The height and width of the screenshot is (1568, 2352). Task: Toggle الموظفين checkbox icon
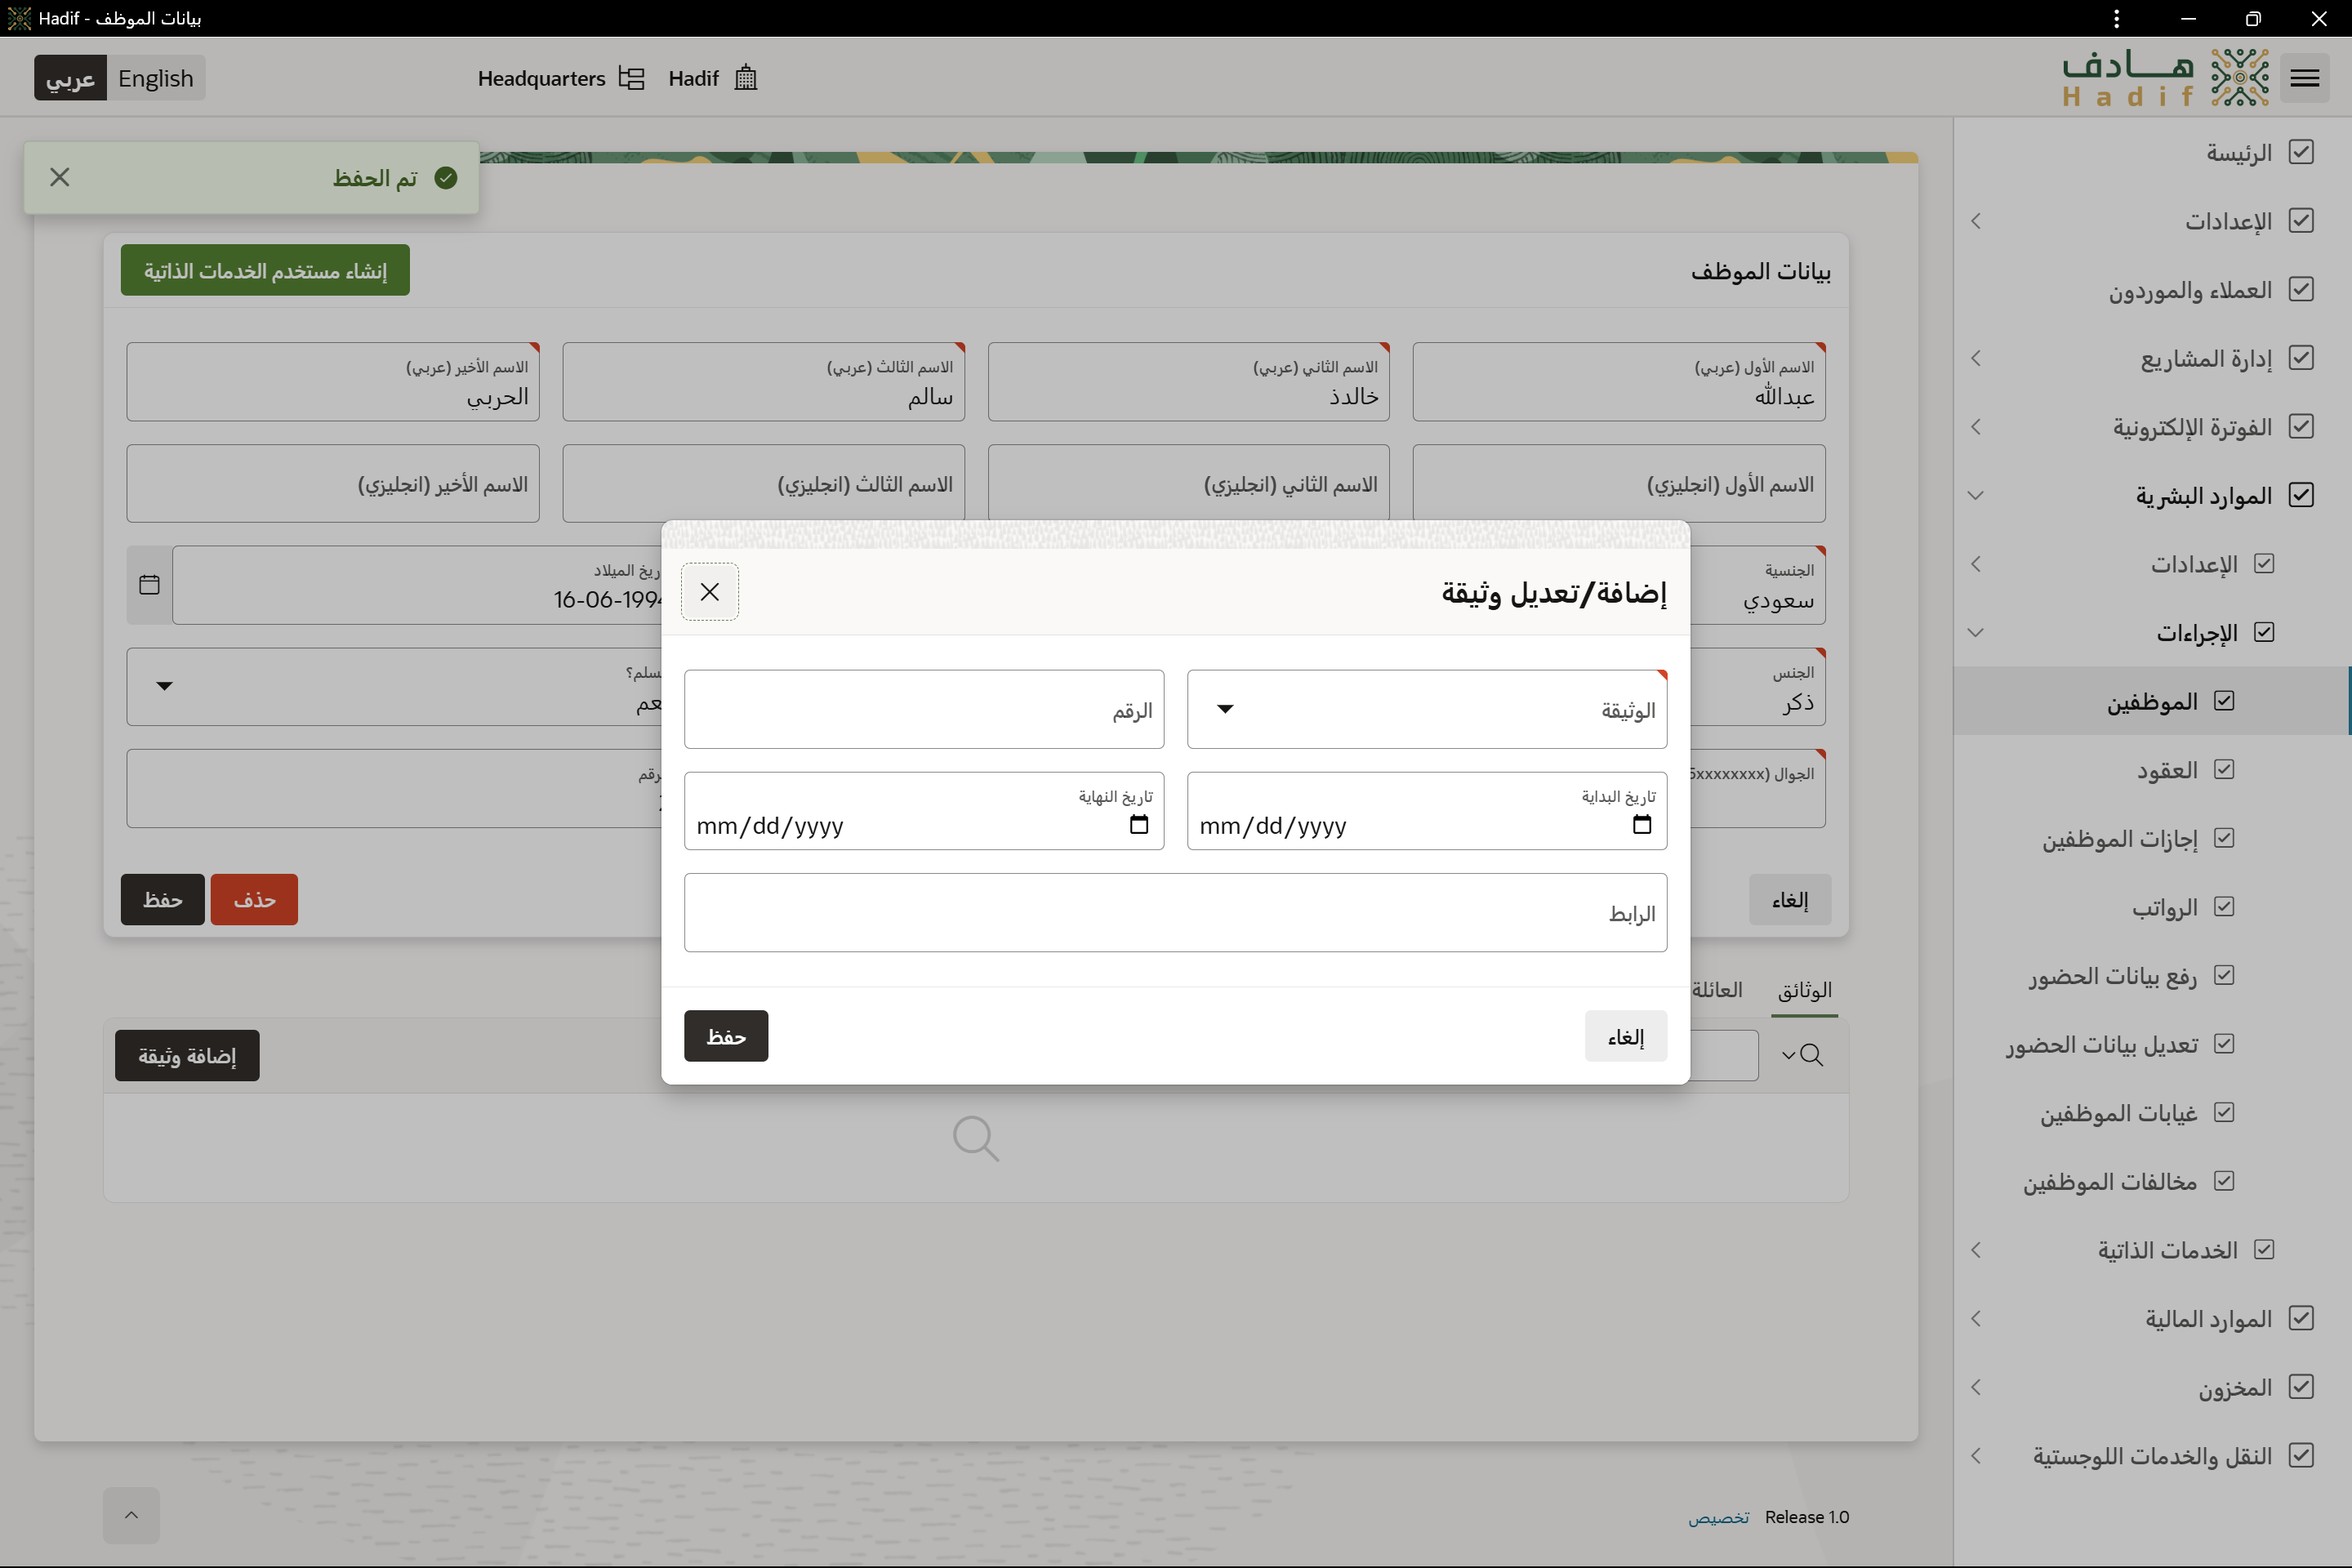2223,701
